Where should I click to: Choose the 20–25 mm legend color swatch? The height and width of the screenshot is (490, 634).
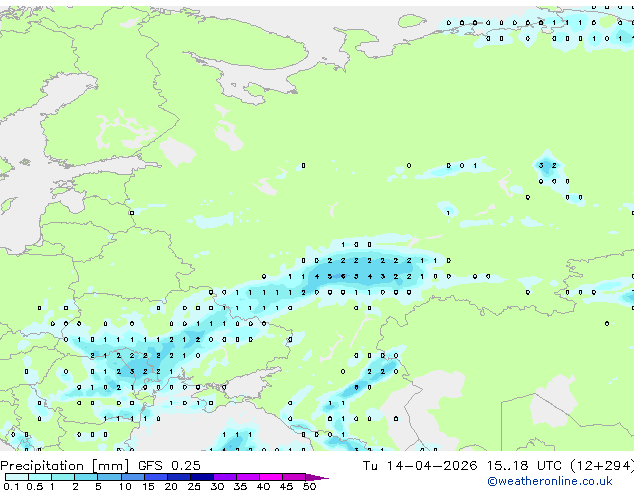[x=179, y=477]
